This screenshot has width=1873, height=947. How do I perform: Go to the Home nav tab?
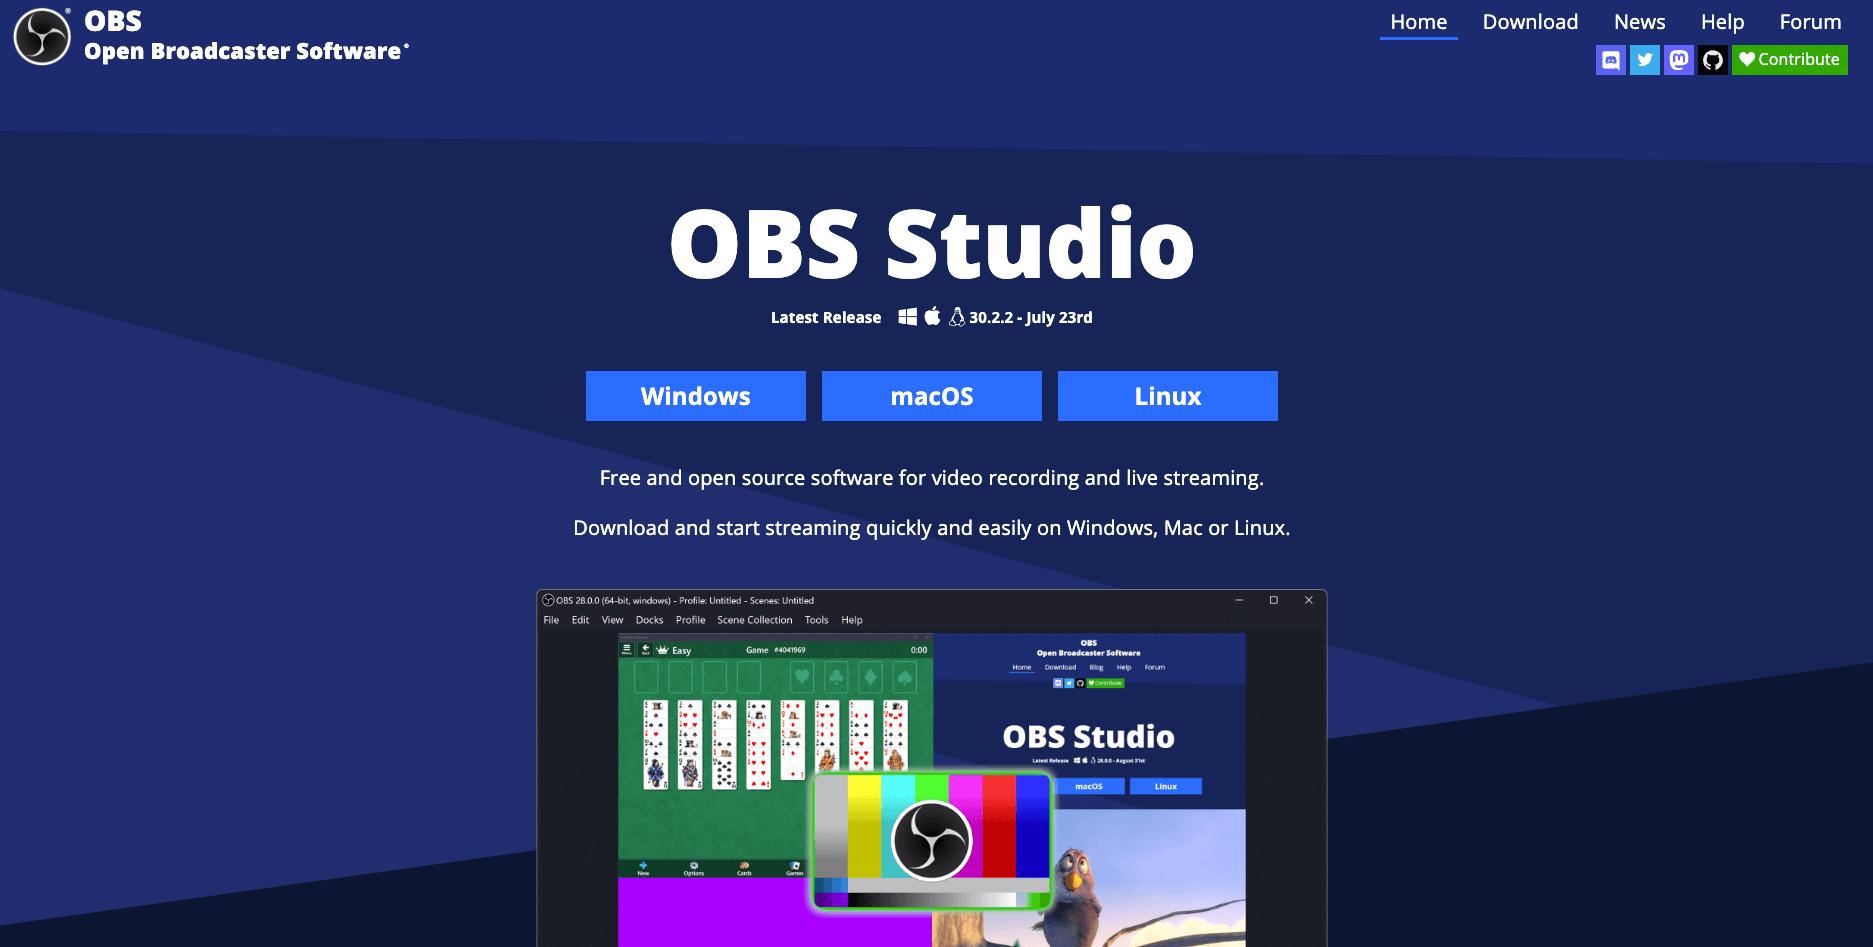pyautogui.click(x=1419, y=22)
